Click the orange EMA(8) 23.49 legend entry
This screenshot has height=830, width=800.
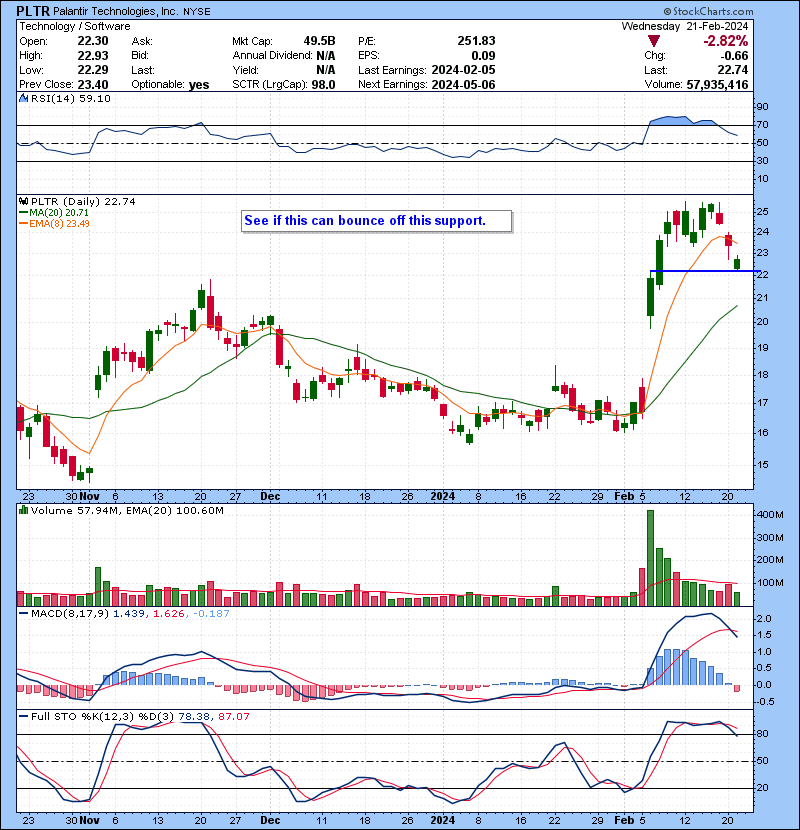tap(54, 223)
